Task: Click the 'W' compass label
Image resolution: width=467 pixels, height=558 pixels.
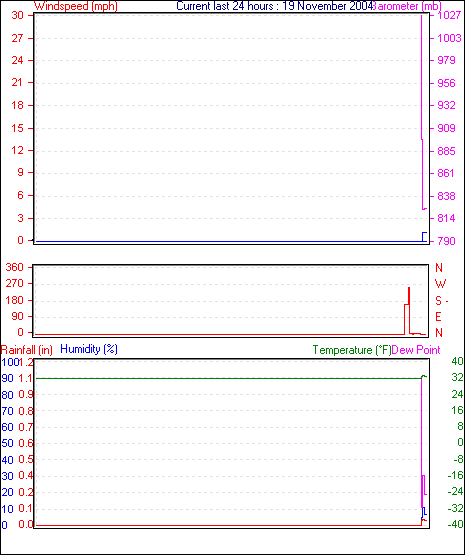Action: point(440,284)
